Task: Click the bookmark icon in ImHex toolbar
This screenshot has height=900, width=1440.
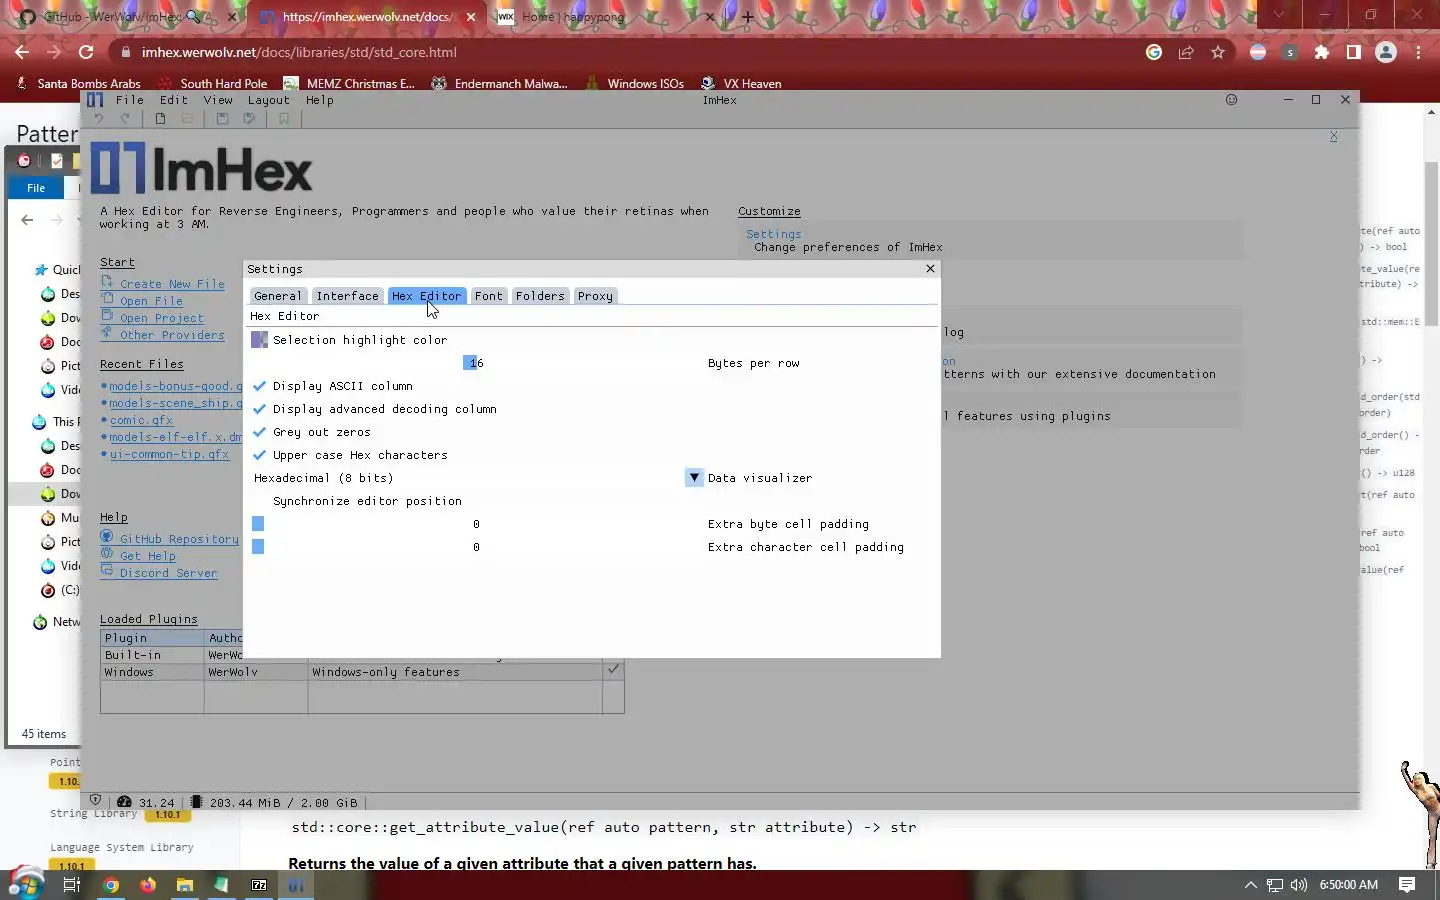Action: pos(284,118)
